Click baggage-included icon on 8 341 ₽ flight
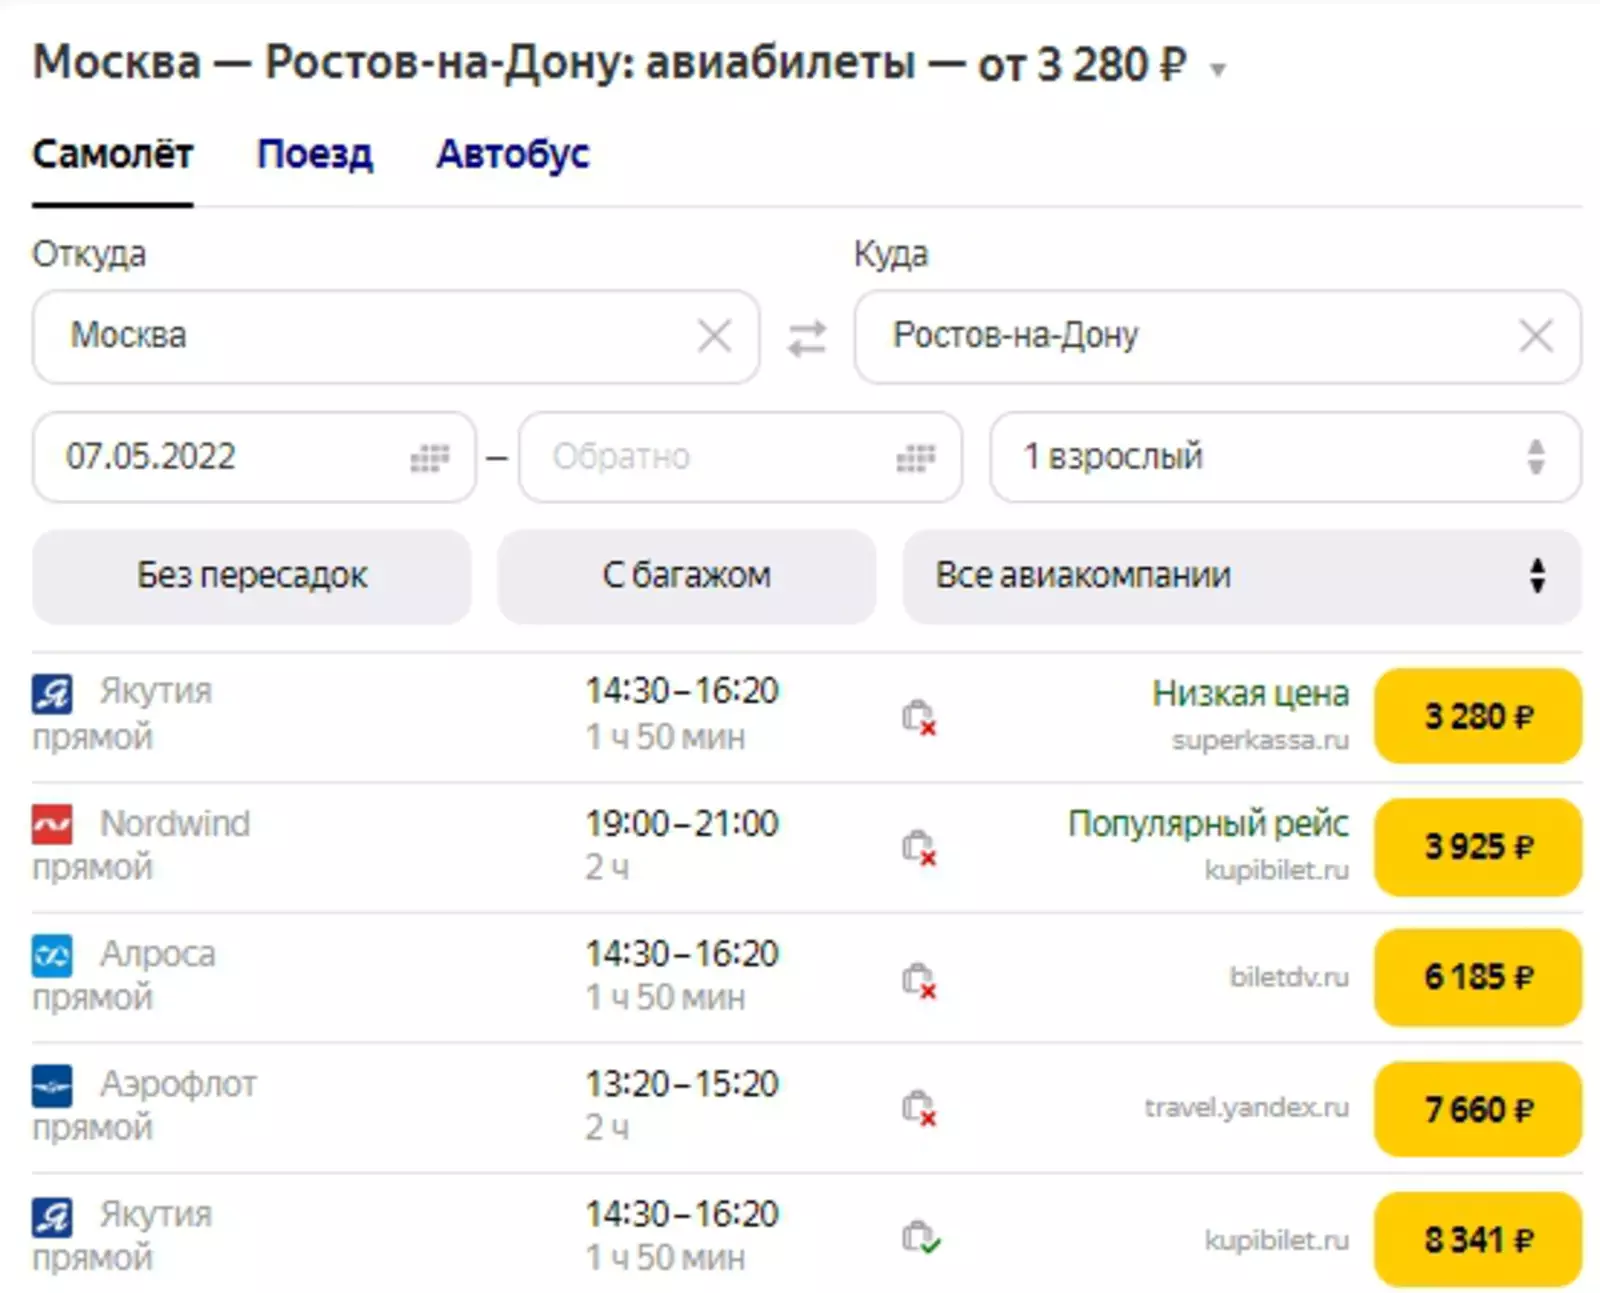The image size is (1600, 1293). (x=920, y=1238)
